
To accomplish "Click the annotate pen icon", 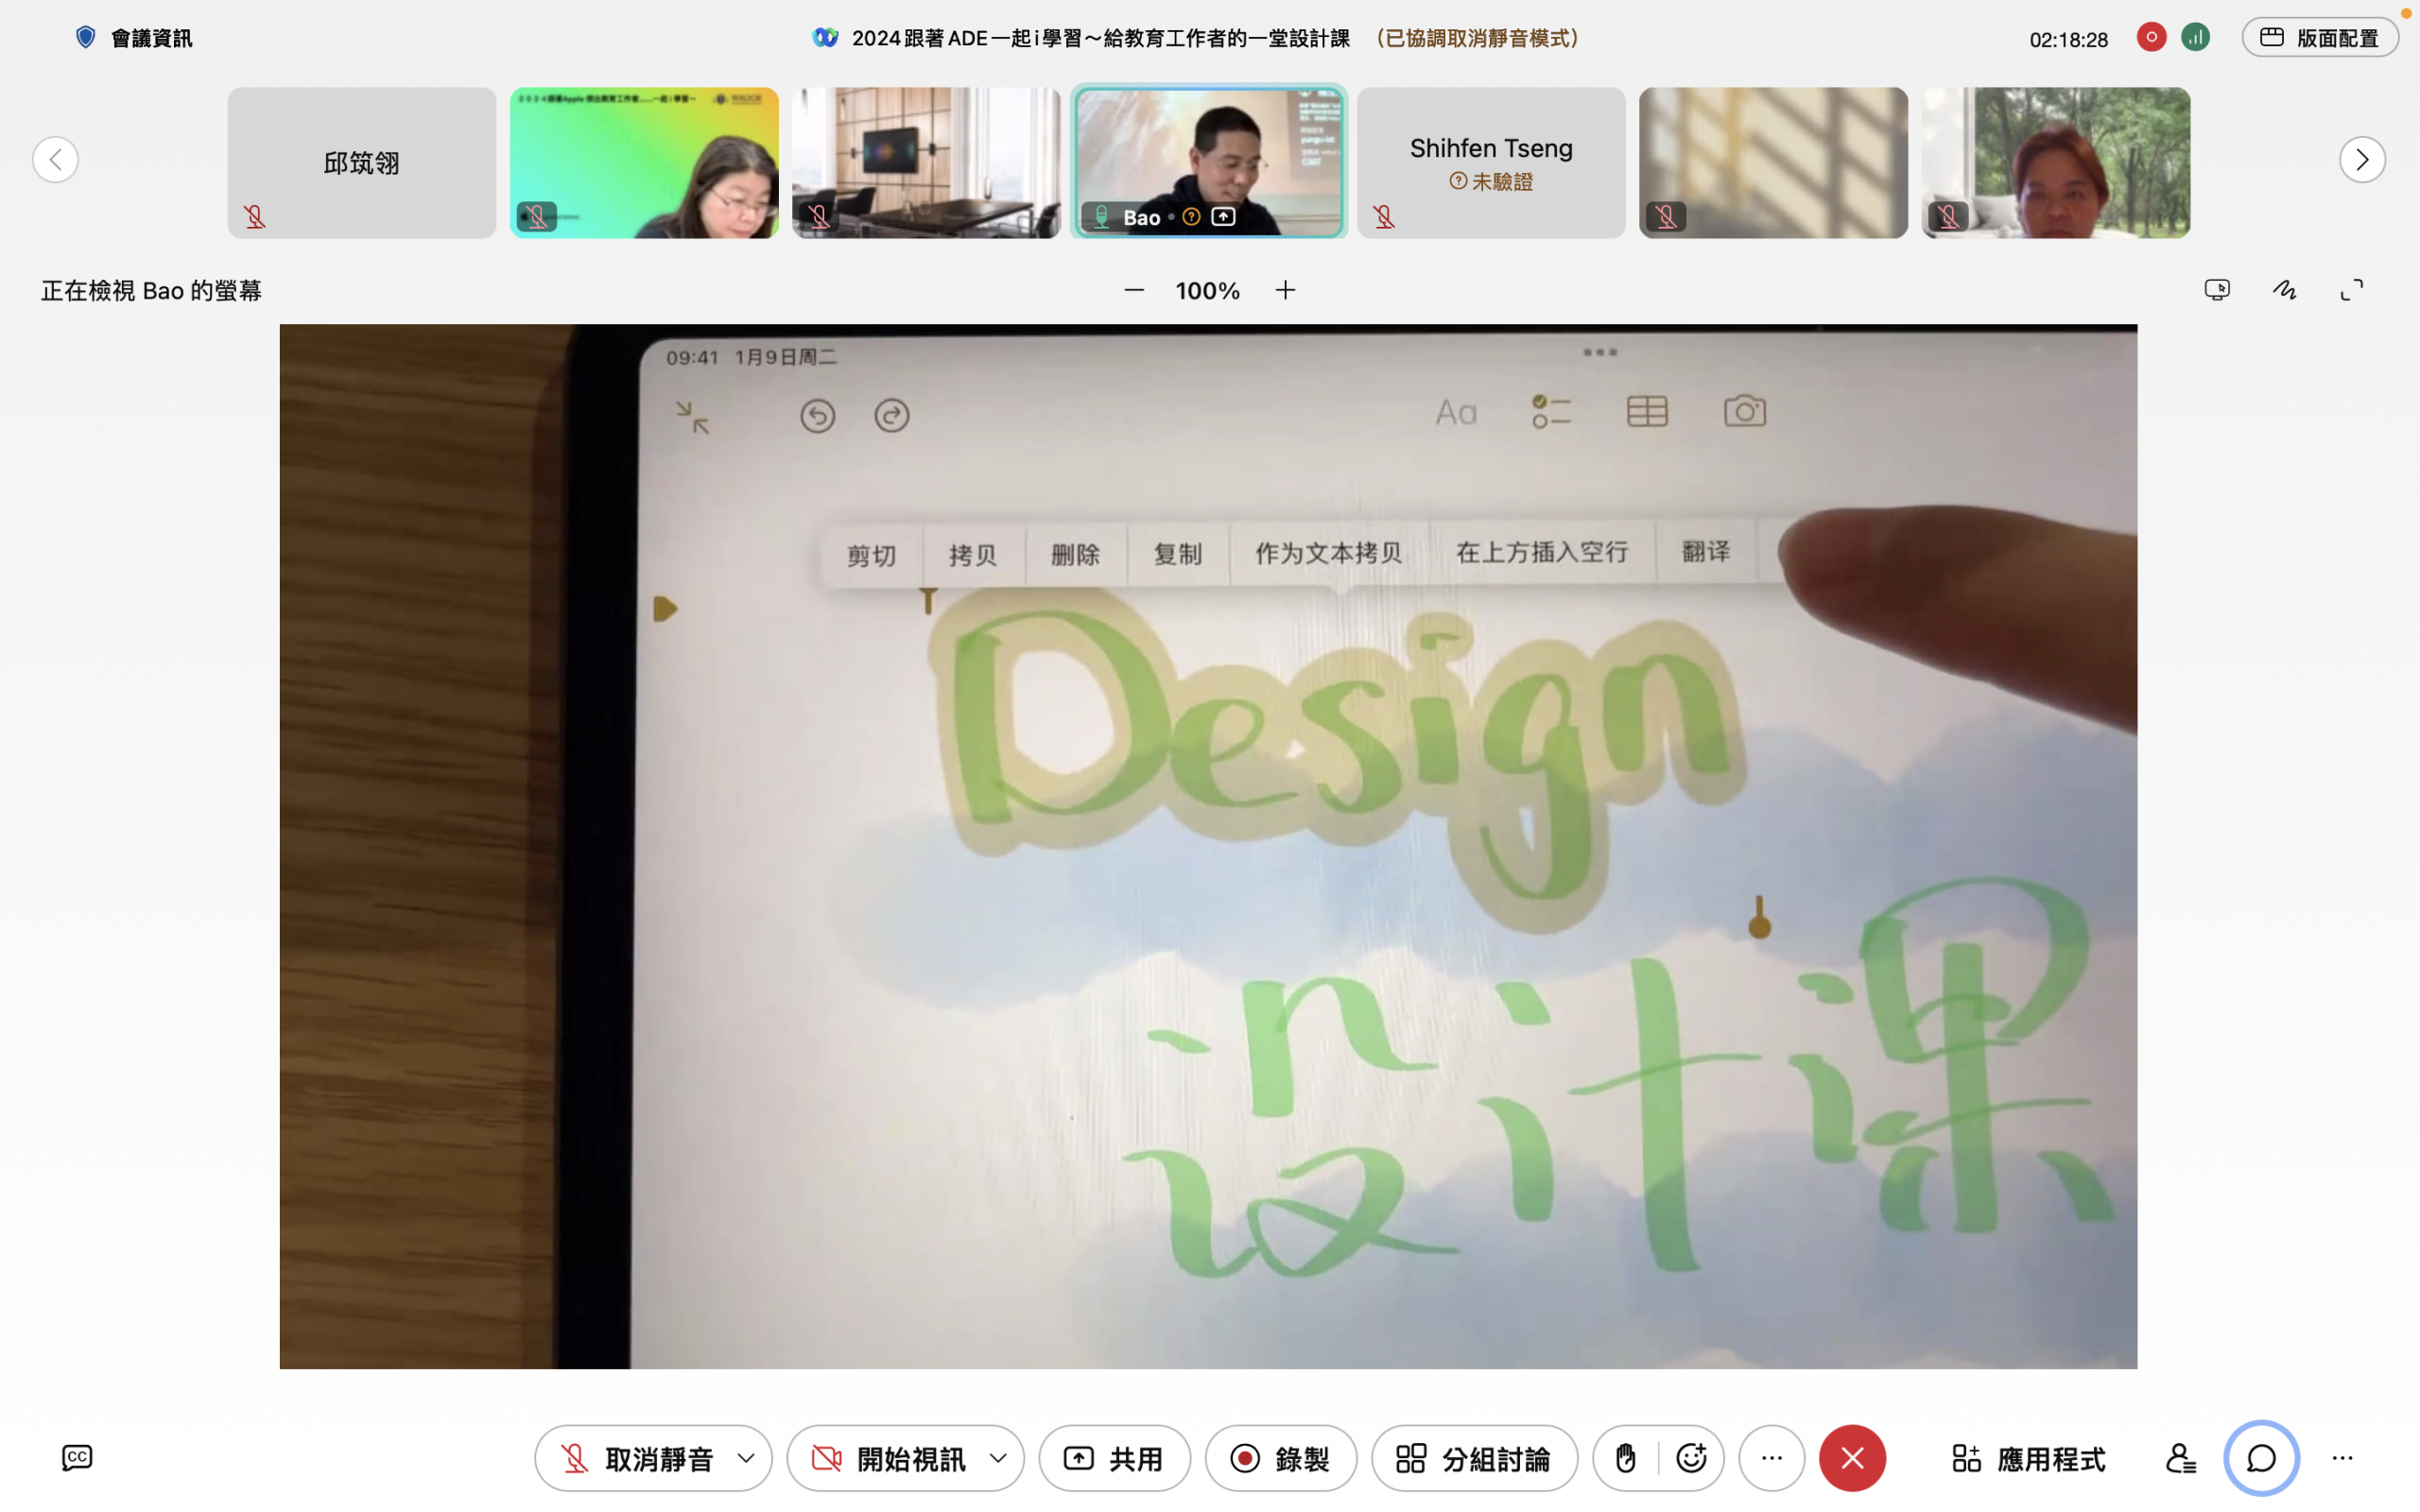I will coord(2284,290).
